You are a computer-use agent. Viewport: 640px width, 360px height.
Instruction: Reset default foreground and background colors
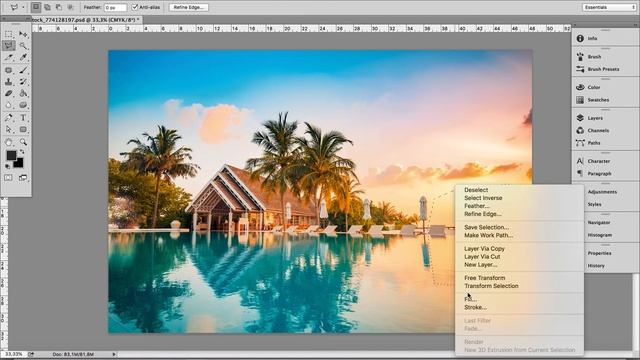(x=7, y=167)
